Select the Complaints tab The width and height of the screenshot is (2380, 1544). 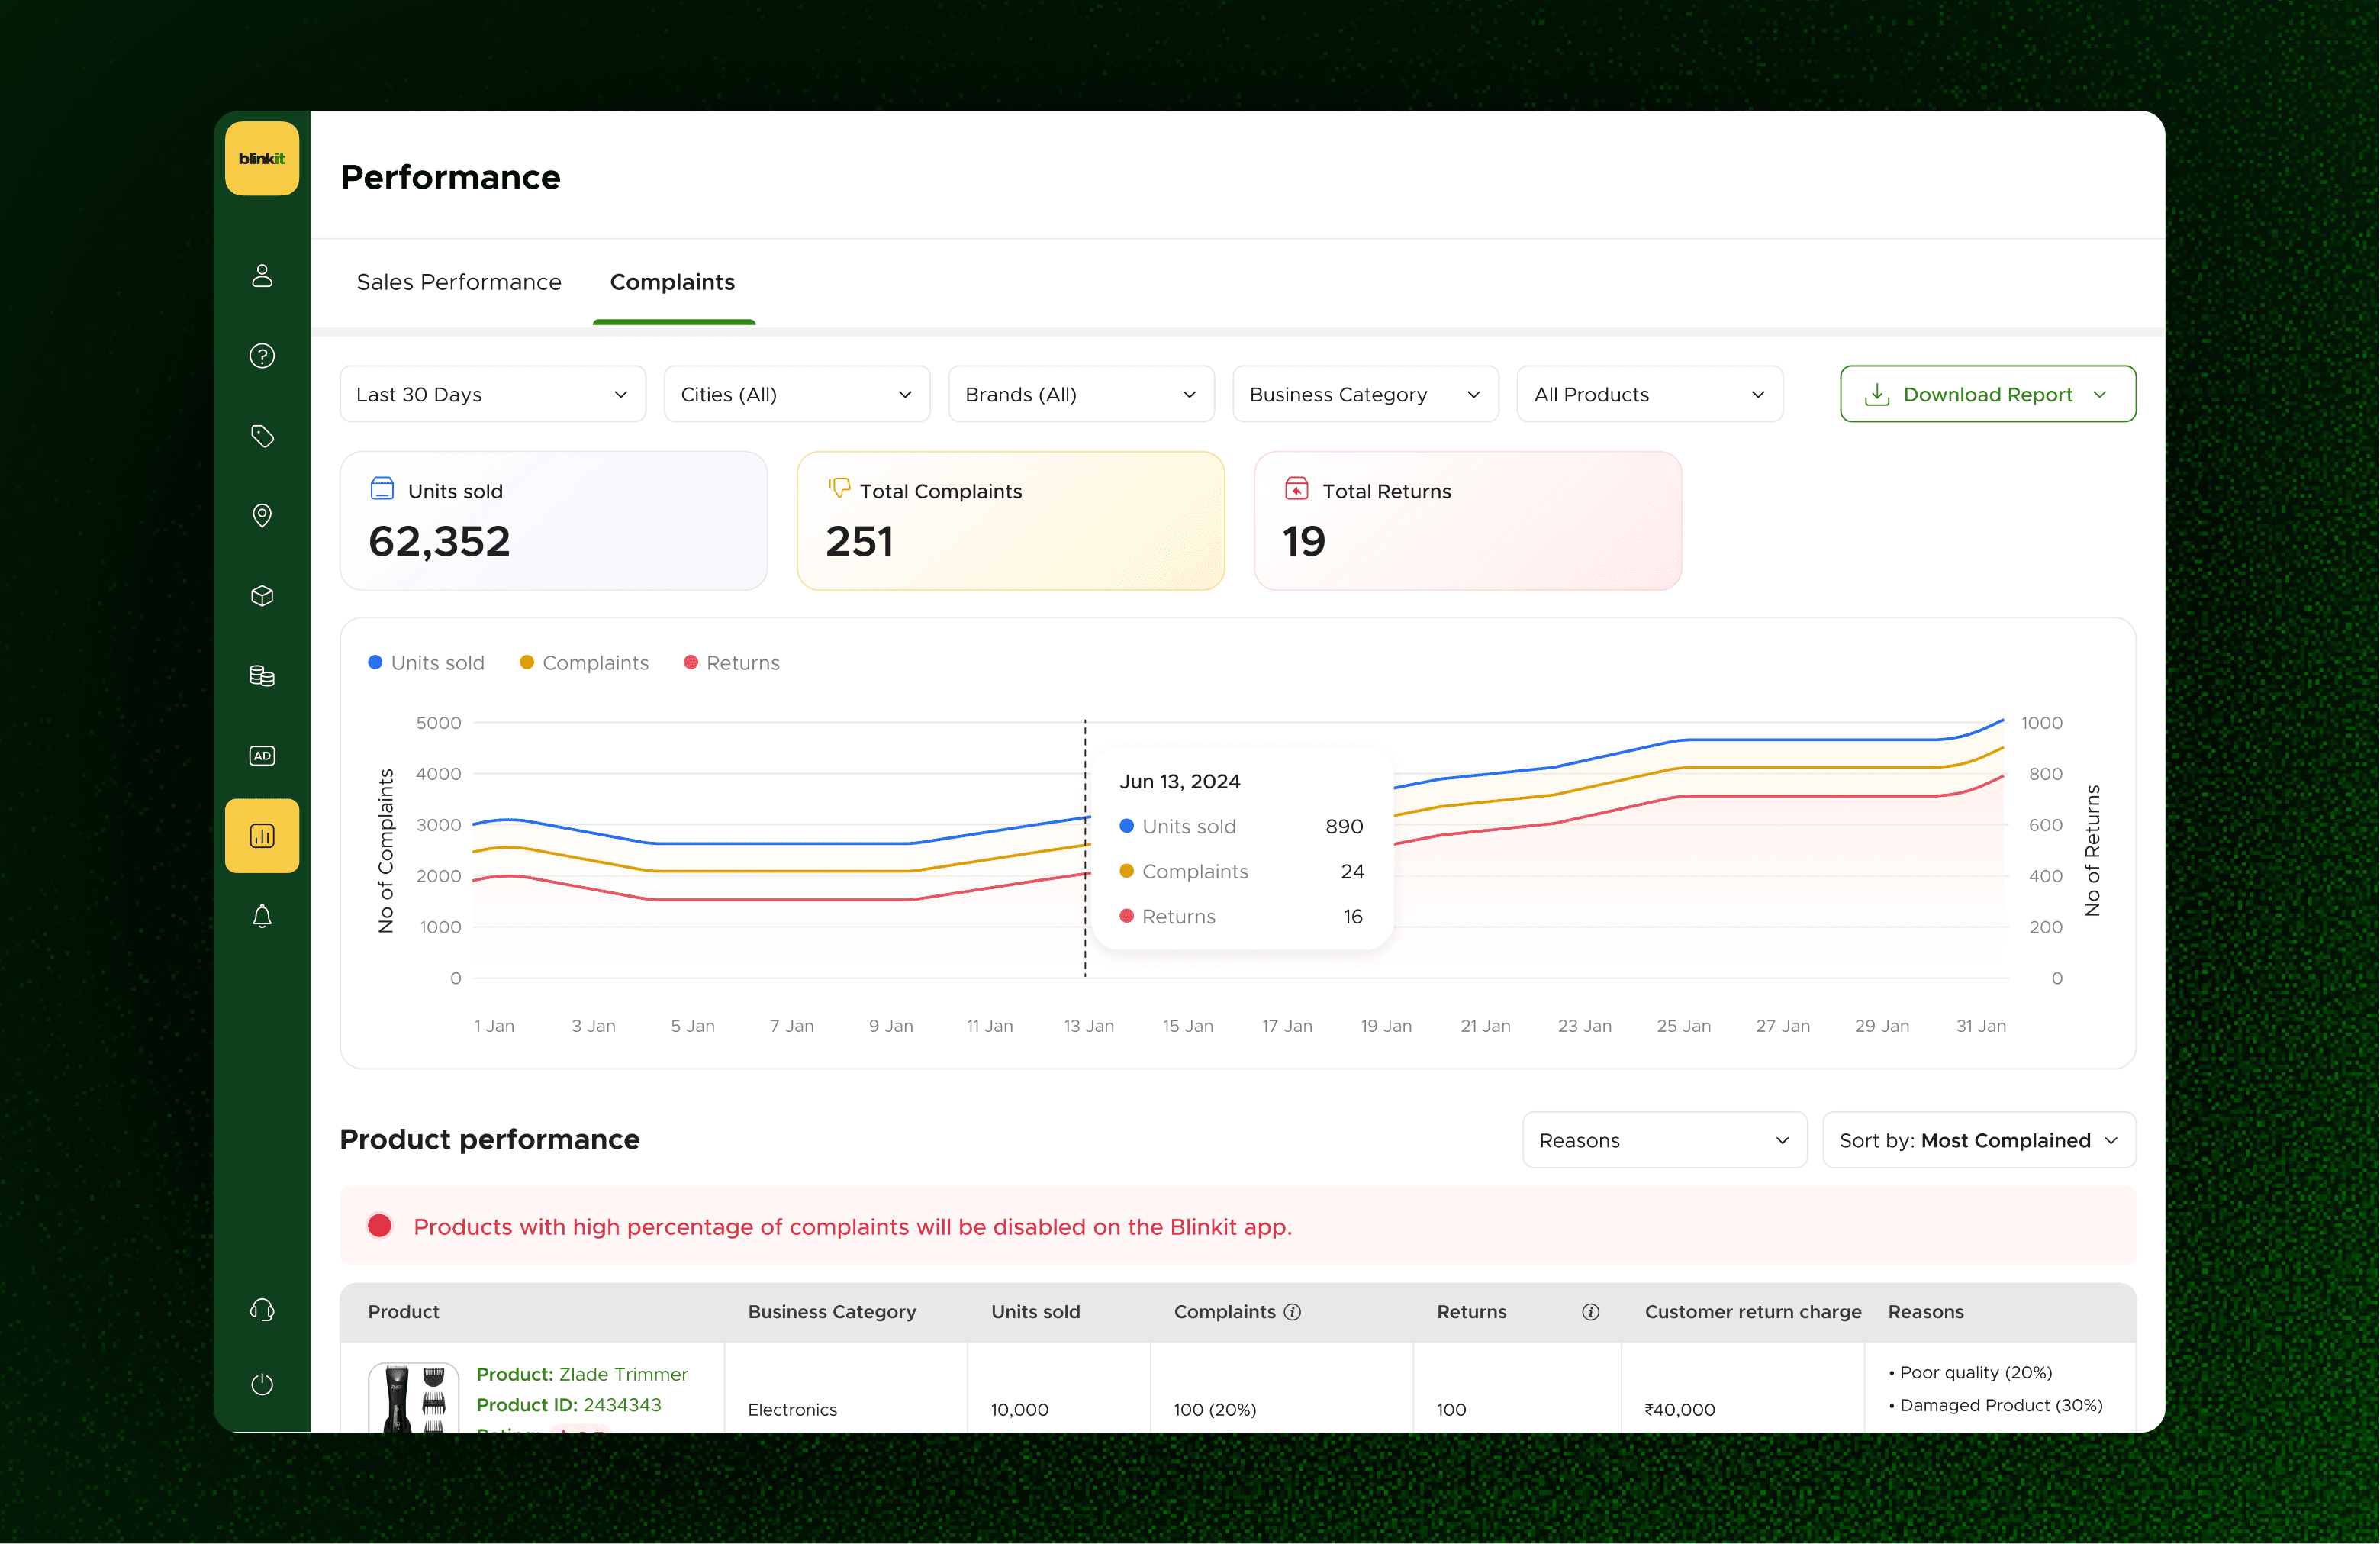(672, 282)
